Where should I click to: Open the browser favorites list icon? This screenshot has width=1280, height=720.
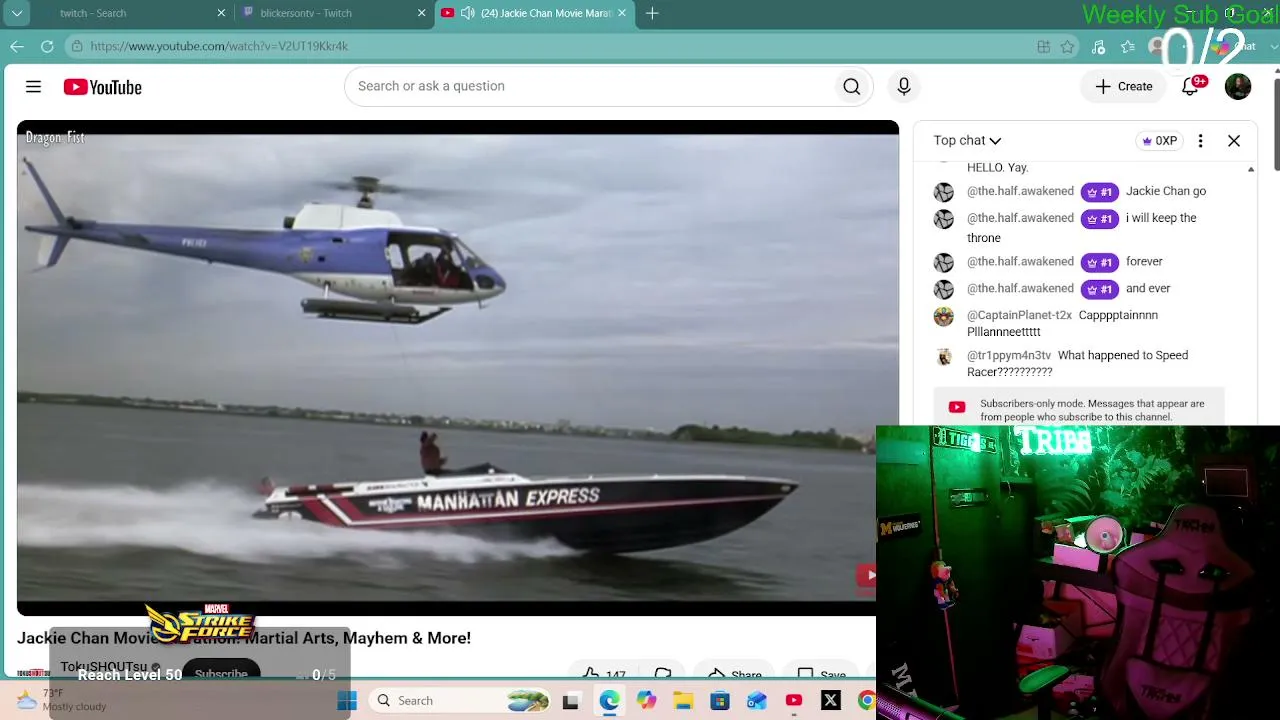pyautogui.click(x=1128, y=46)
